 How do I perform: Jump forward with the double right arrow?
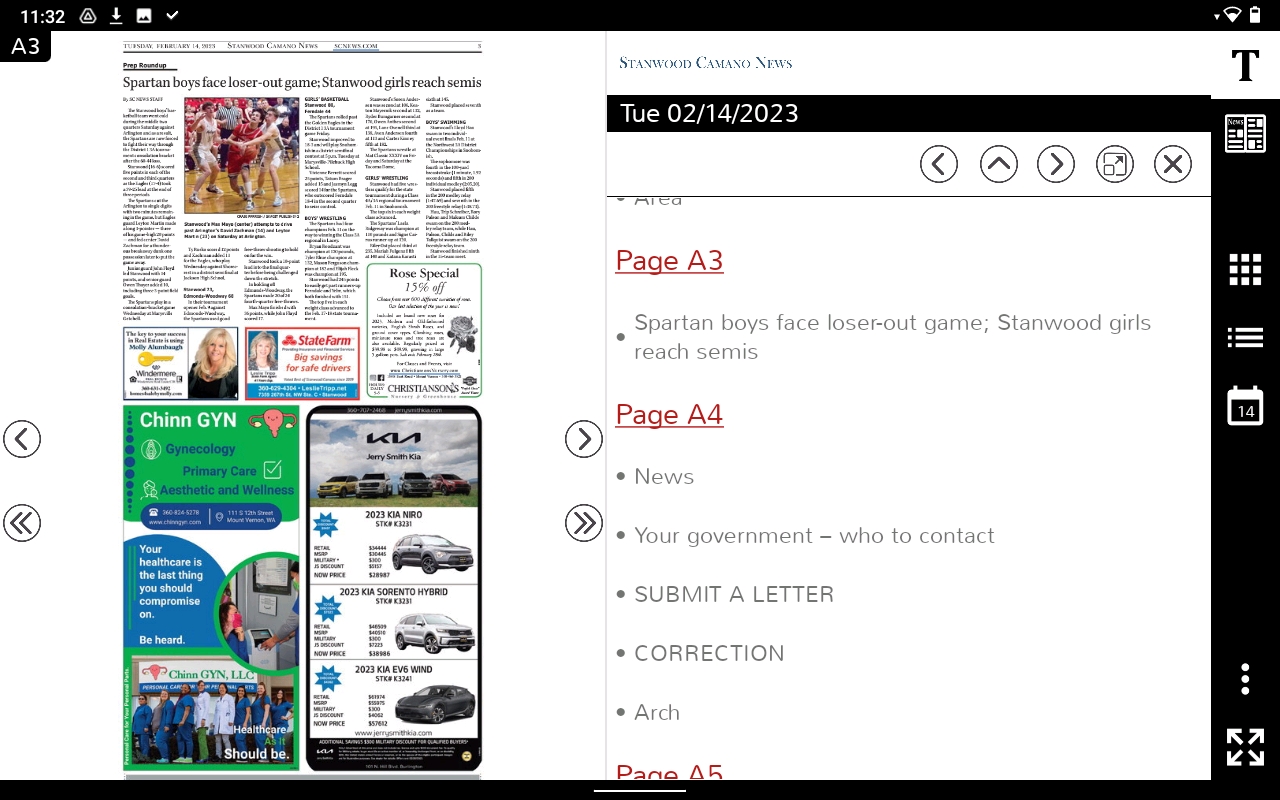(584, 523)
